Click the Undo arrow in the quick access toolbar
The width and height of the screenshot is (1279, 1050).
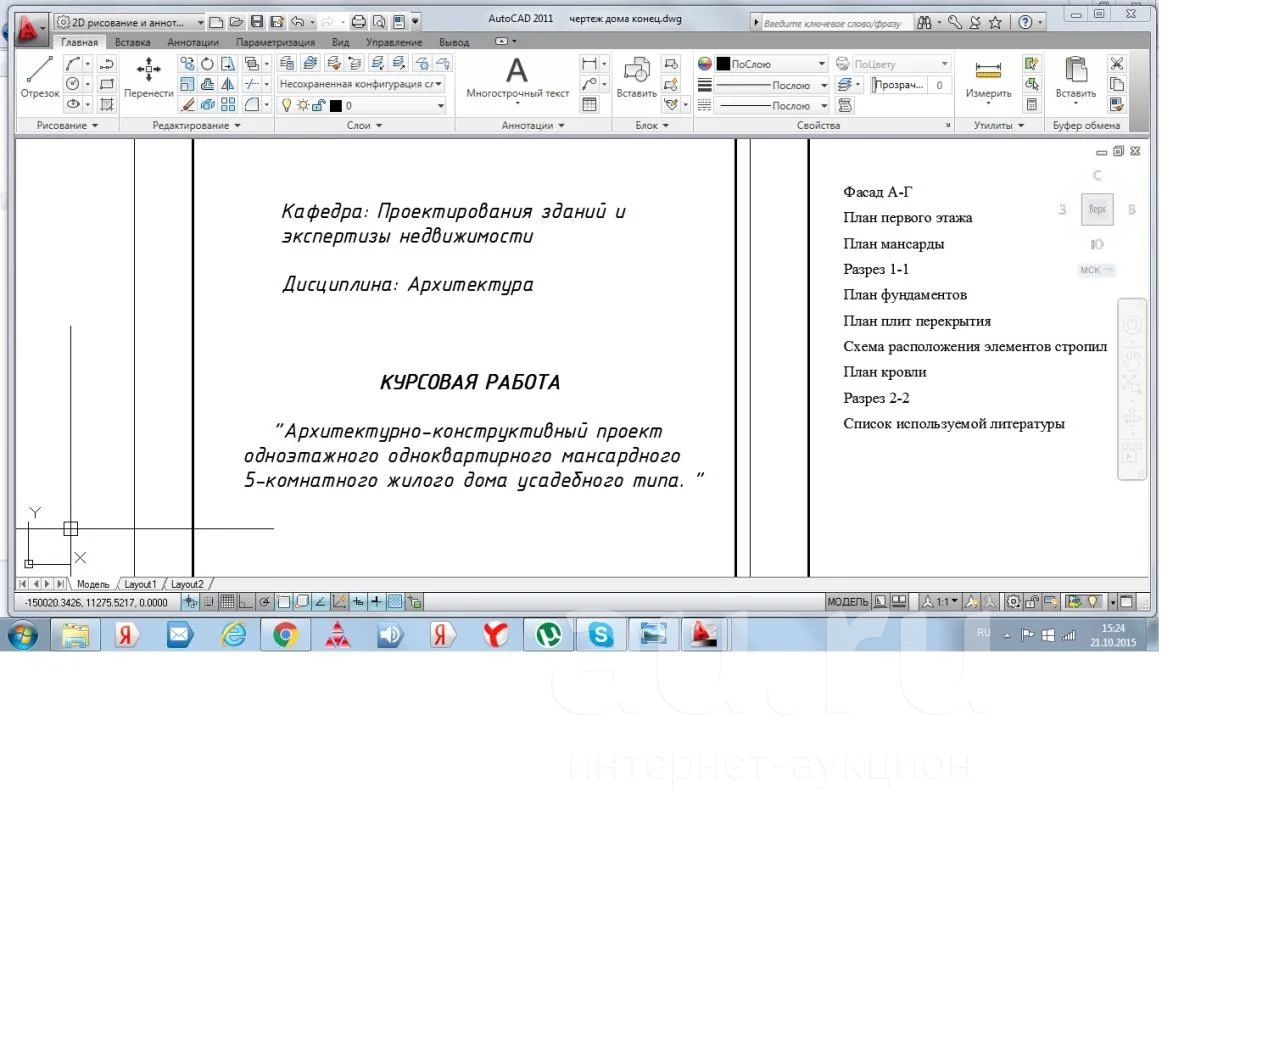[x=297, y=22]
